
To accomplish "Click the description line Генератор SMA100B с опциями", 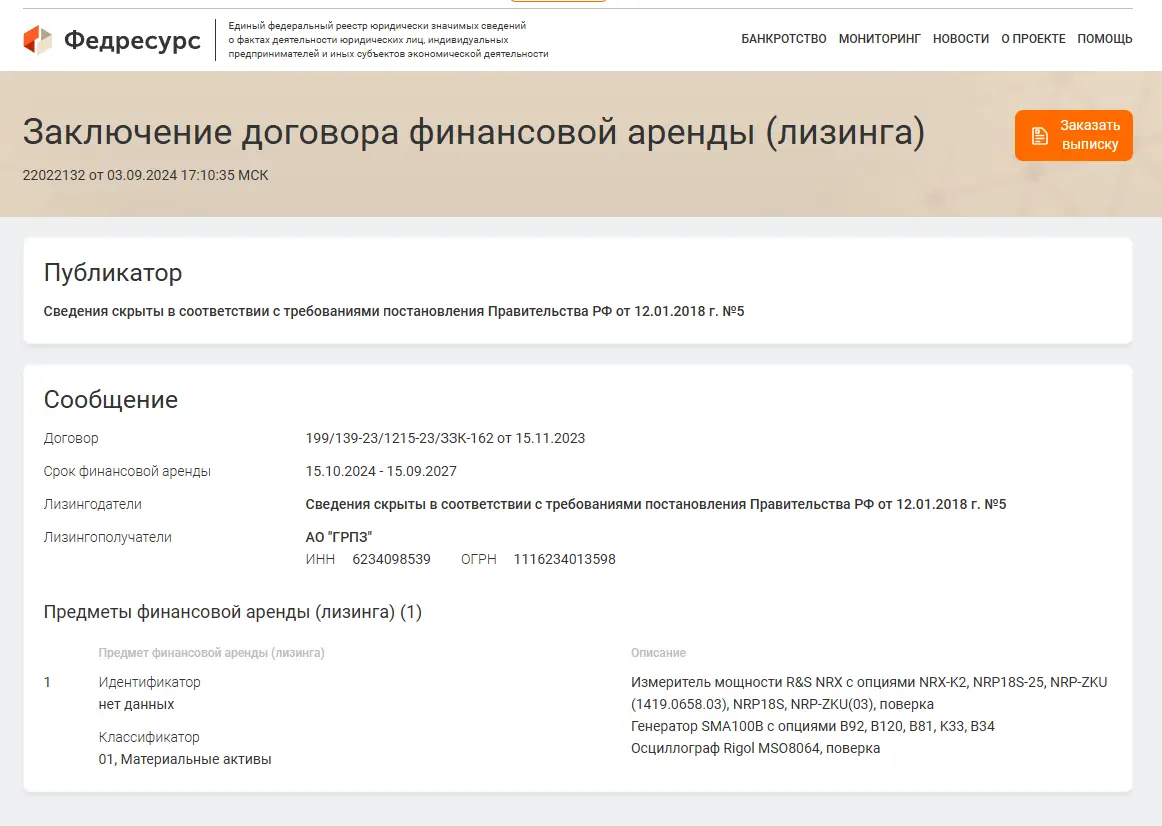I will pyautogui.click(x=813, y=726).
